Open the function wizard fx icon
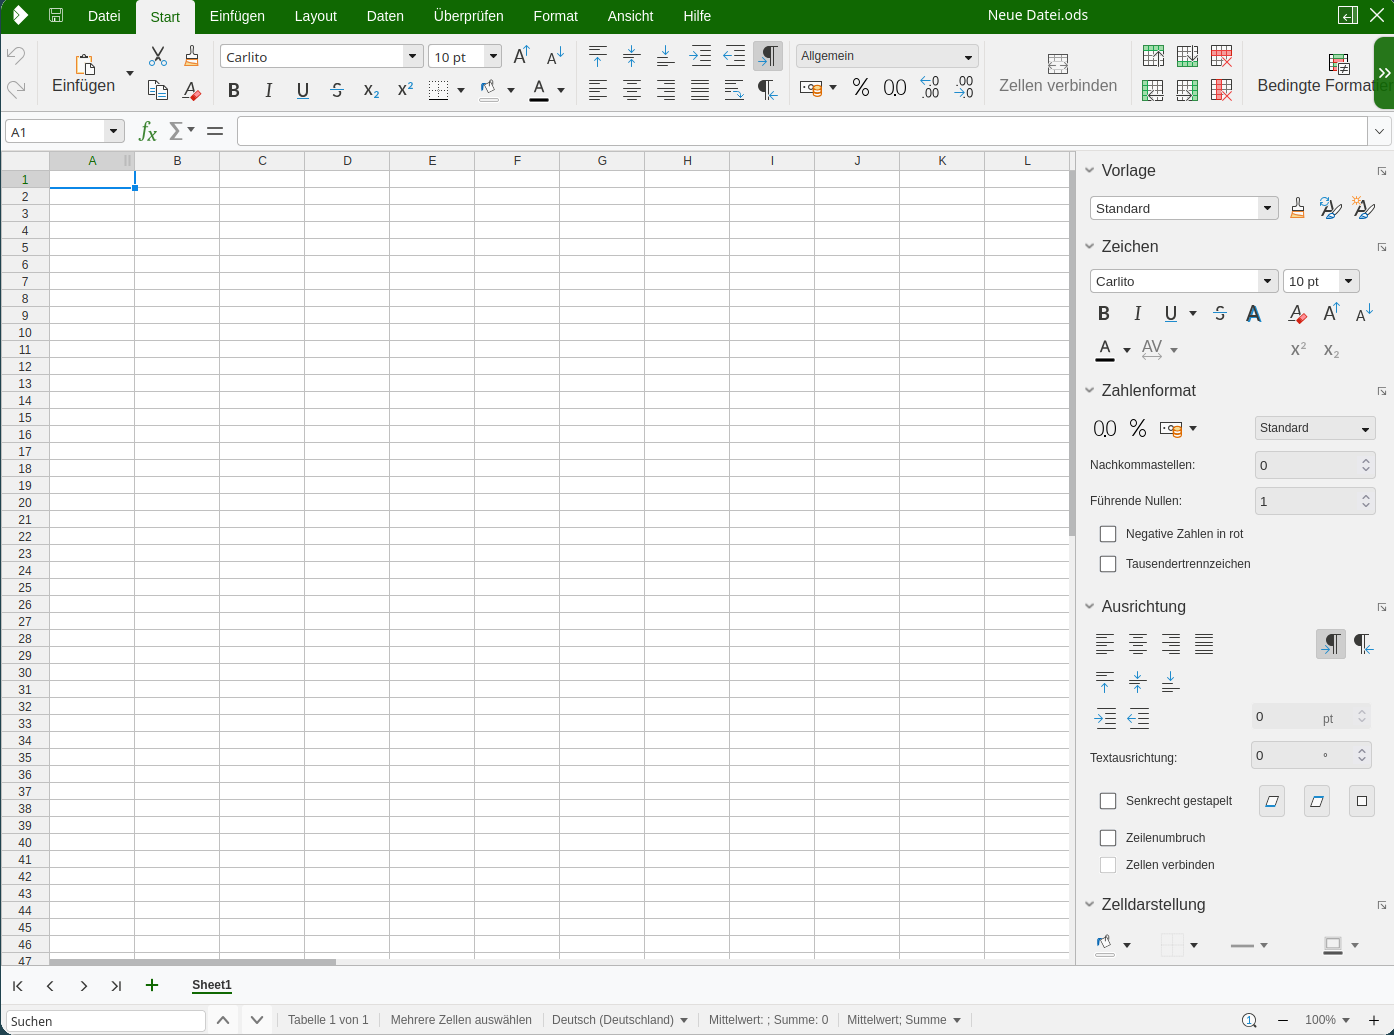Viewport: 1394px width, 1035px height. coord(148,131)
